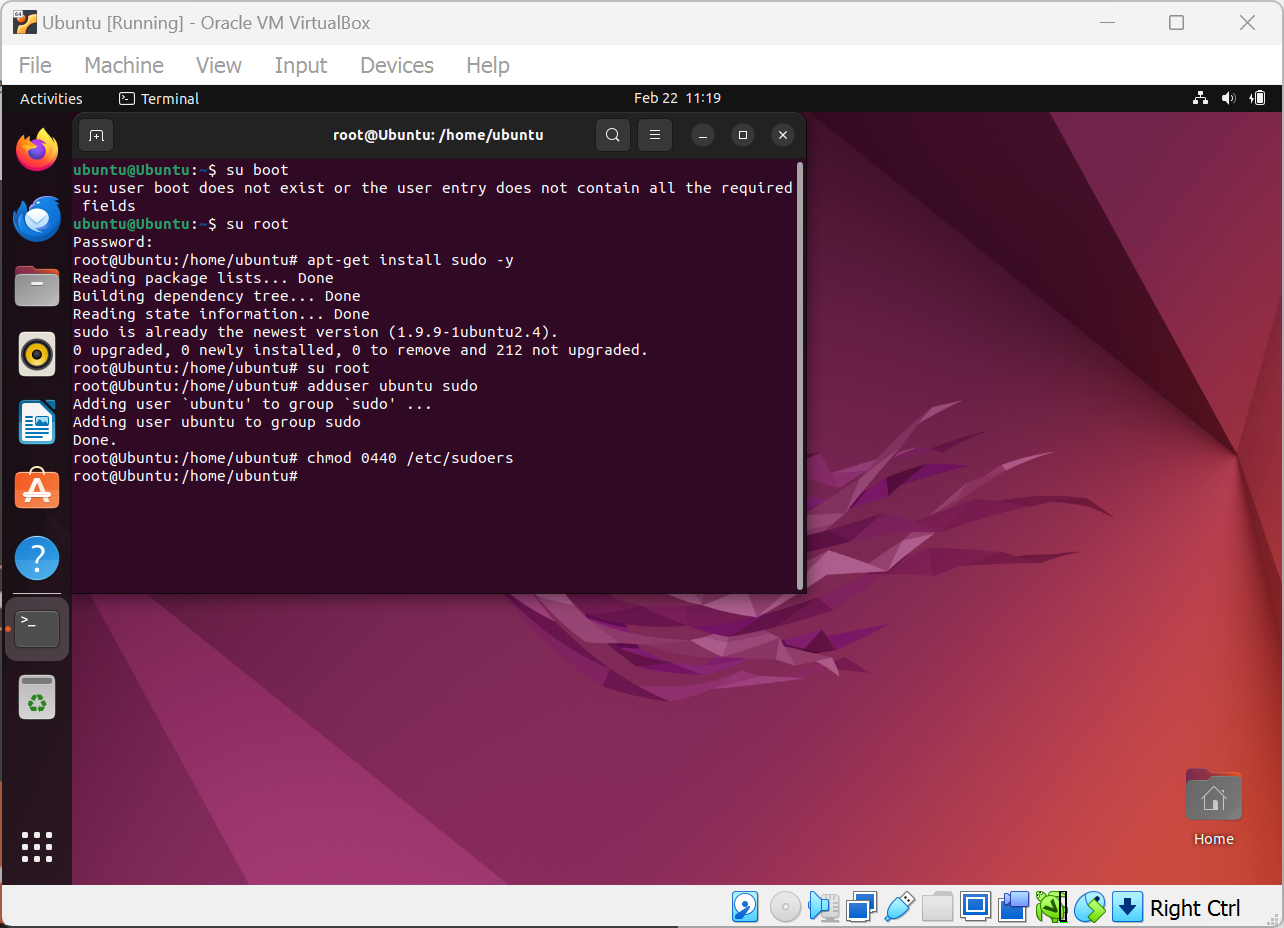The height and width of the screenshot is (928, 1284).
Task: Click the Terminal icon in the dock
Action: pos(37,629)
